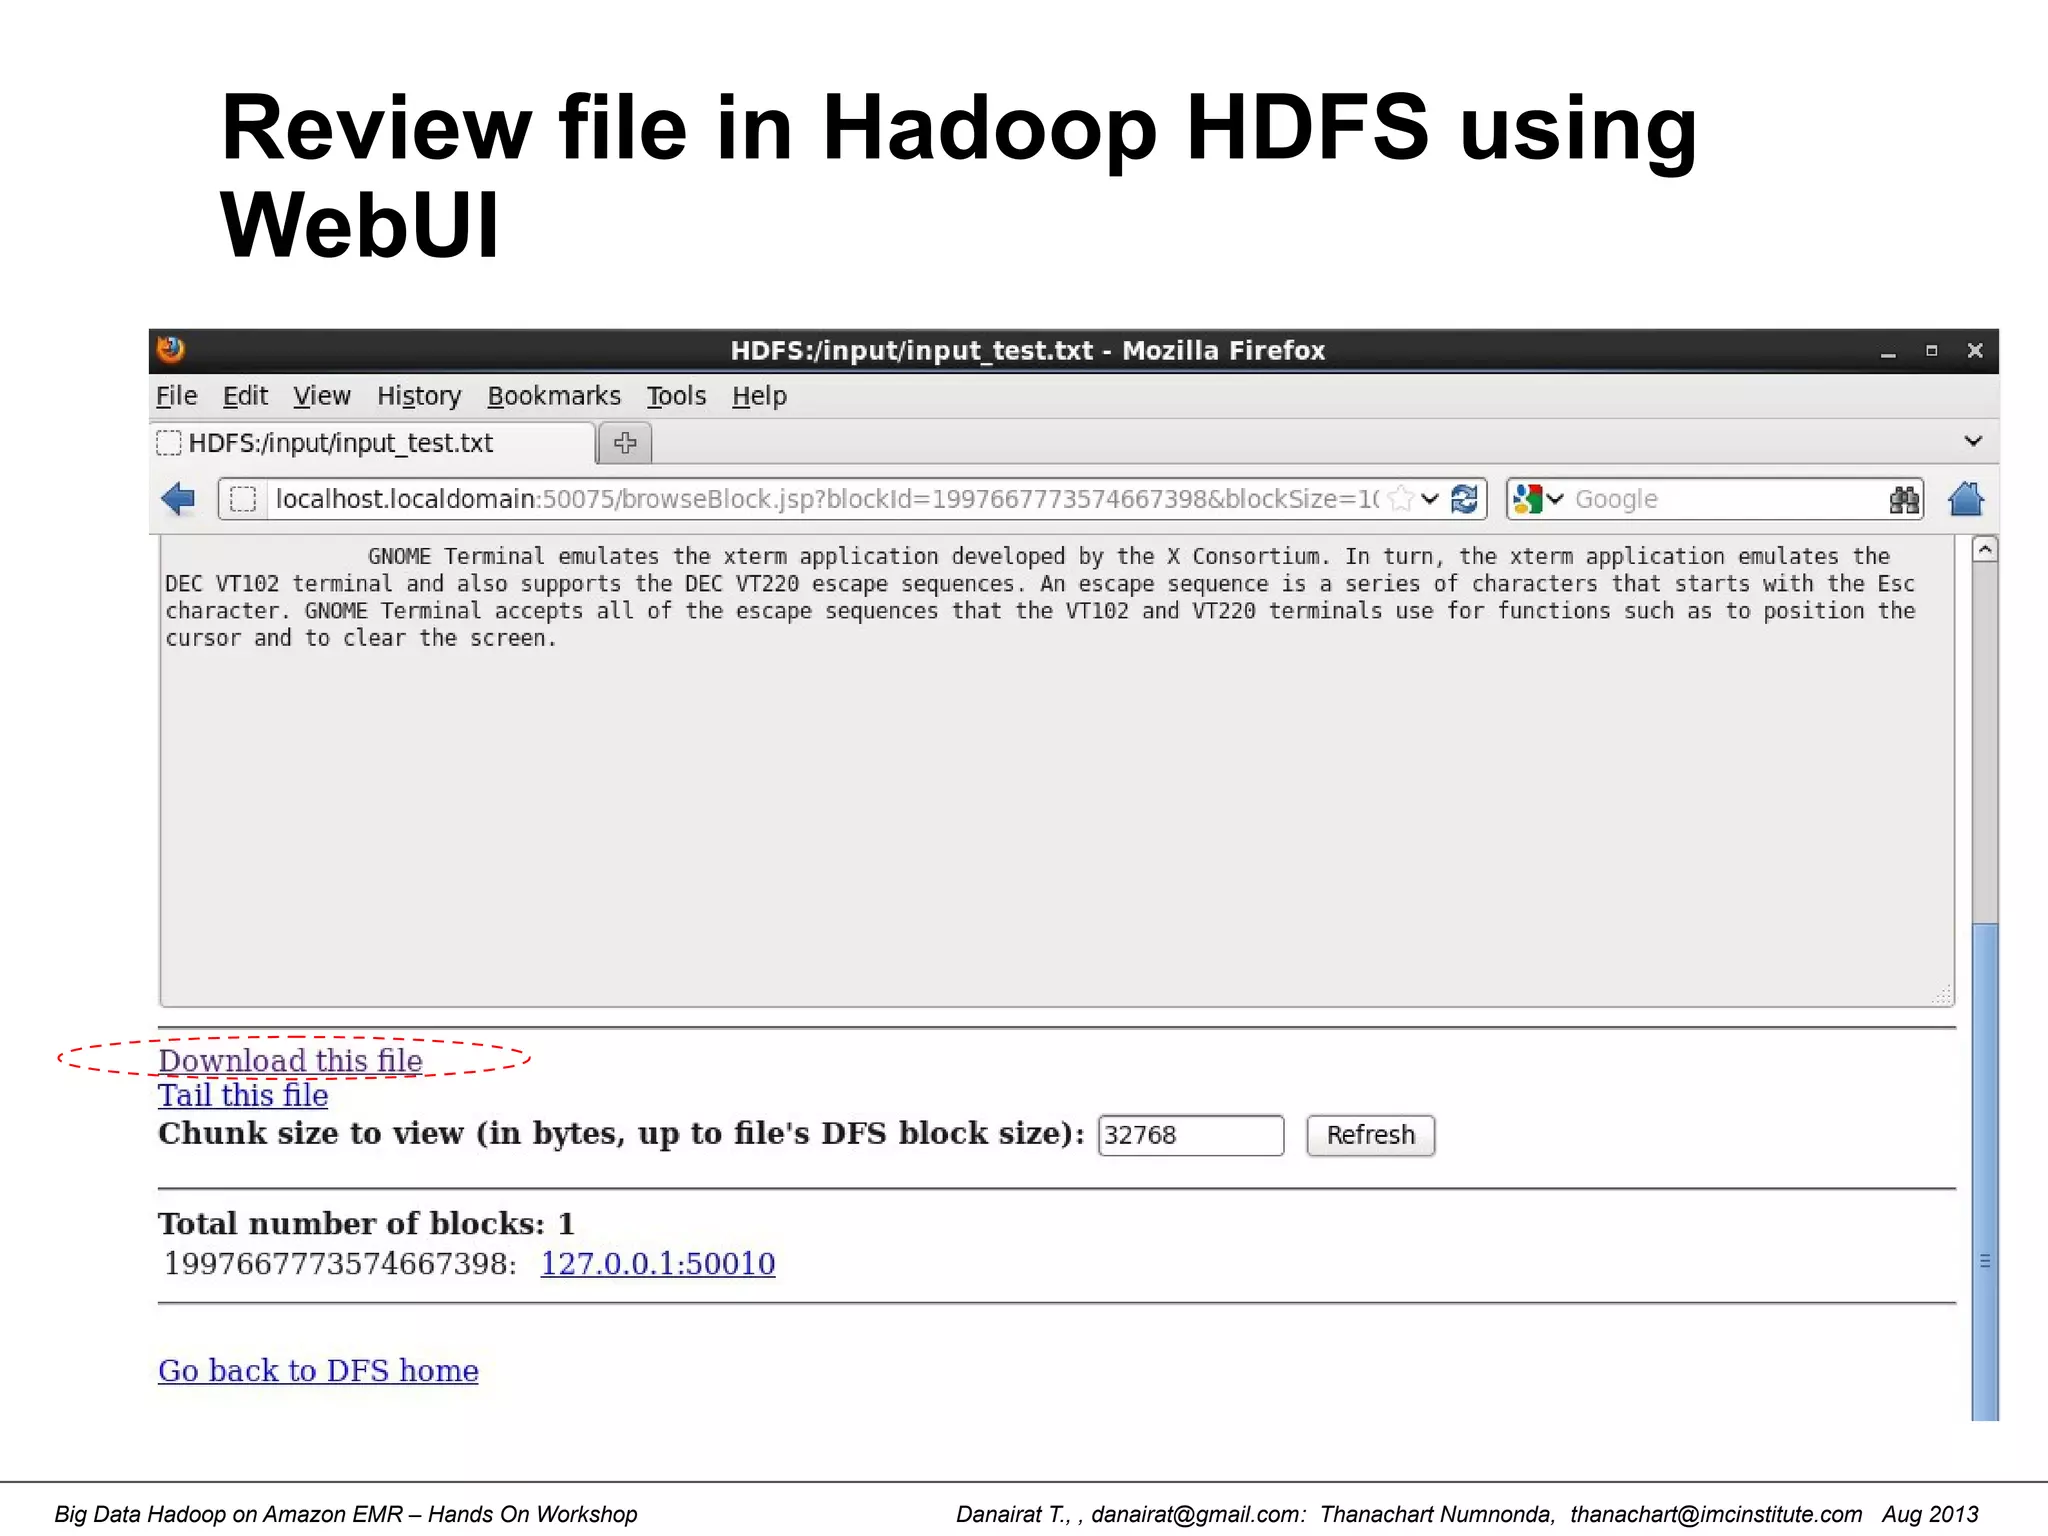Click 'Total number of blocks: 1' text

(366, 1223)
